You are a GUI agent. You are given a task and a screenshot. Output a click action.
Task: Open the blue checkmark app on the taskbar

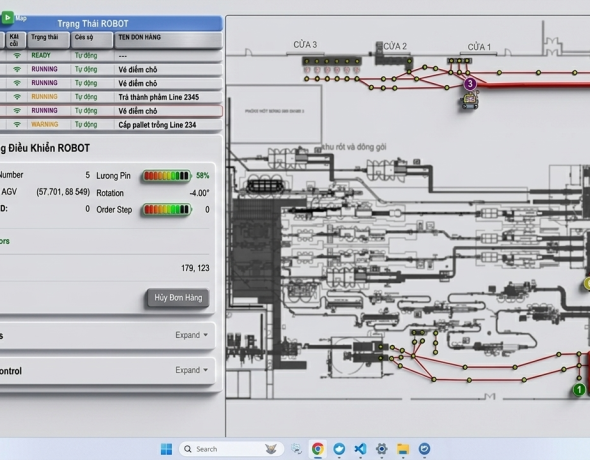[424, 449]
